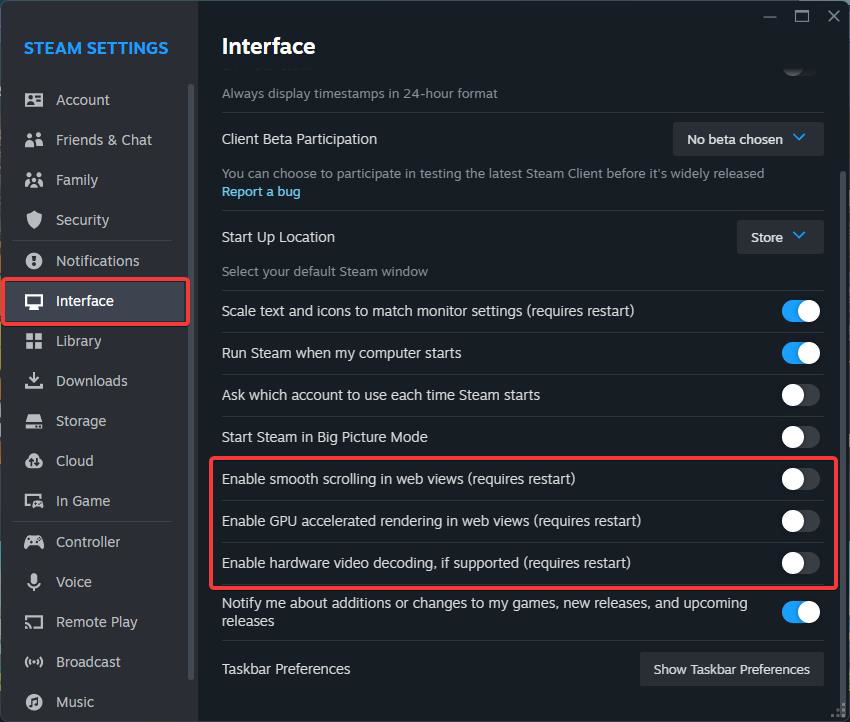Click the Broadcast signal icon

(x=34, y=662)
